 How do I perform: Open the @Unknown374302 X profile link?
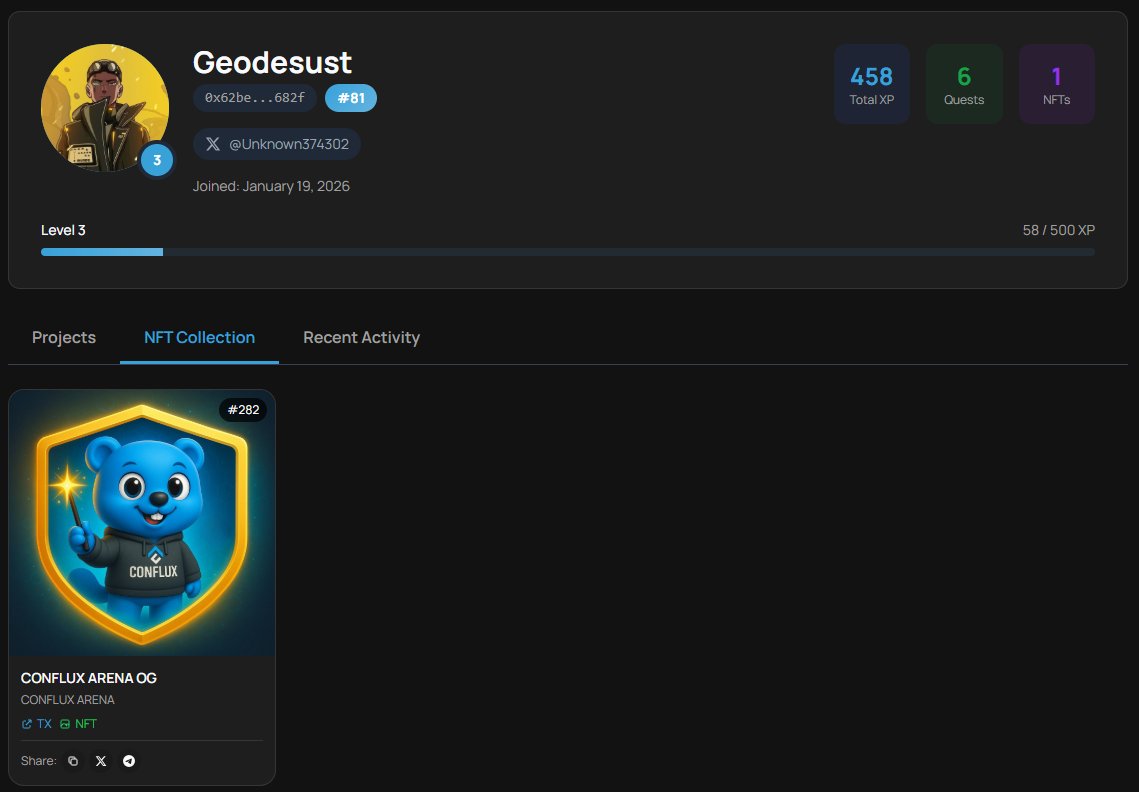(277, 144)
